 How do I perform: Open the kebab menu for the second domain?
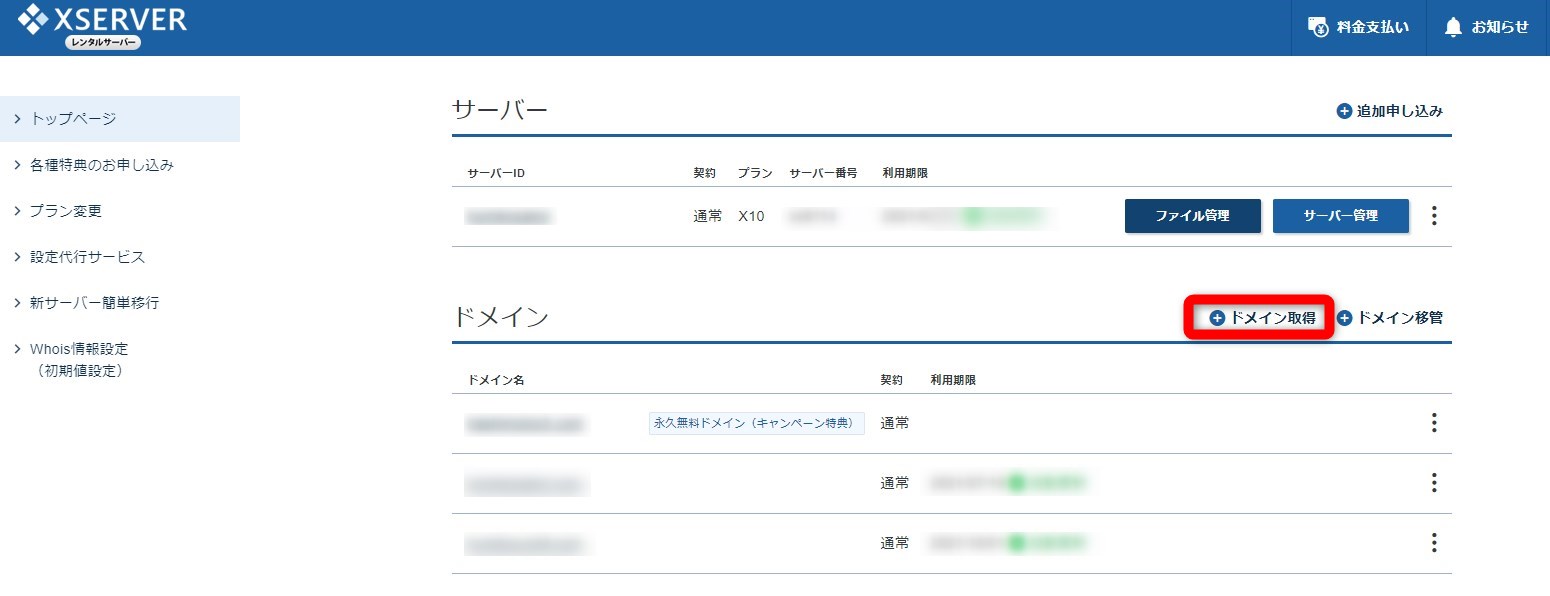tap(1434, 483)
